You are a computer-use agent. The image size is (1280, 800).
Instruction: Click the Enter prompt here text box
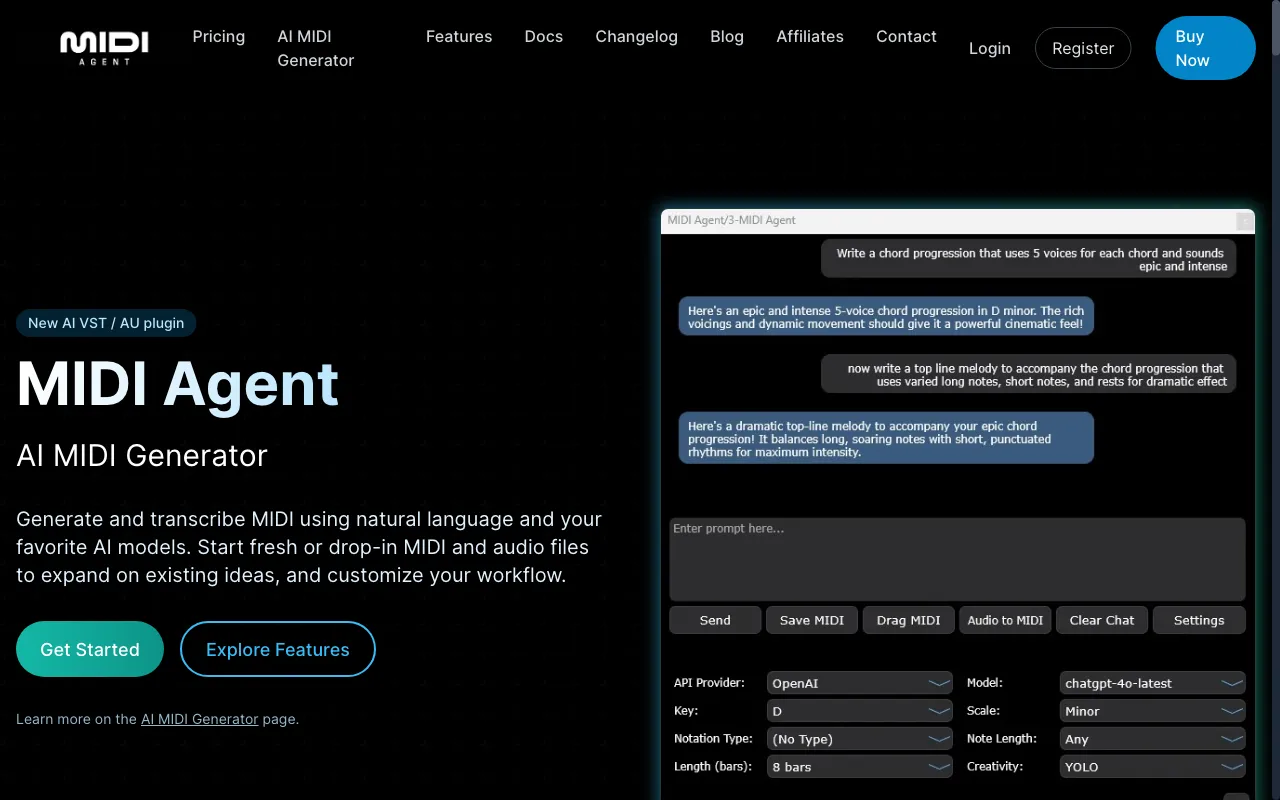(x=957, y=559)
